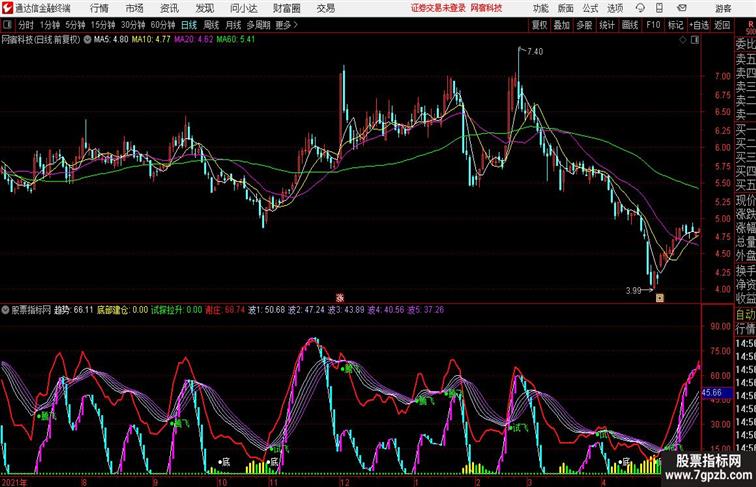Click the 潜庄: 68.74 indicator value
756x487 pixels.
[225, 310]
